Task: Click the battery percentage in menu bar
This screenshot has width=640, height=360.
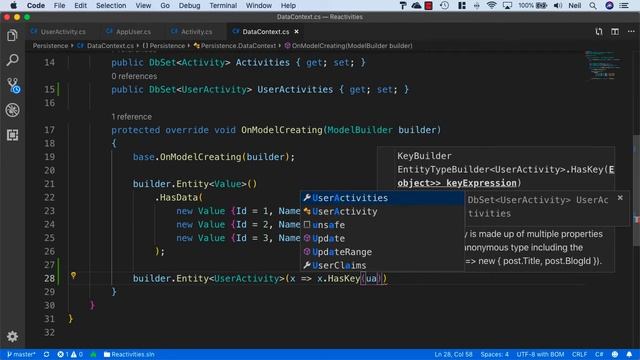Action: click(x=526, y=5)
